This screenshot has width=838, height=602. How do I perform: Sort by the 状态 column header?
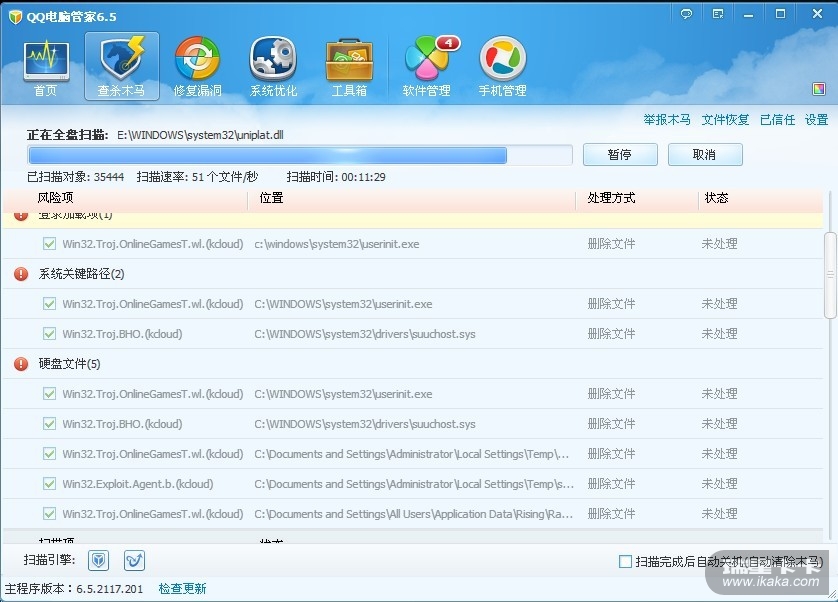[x=716, y=198]
